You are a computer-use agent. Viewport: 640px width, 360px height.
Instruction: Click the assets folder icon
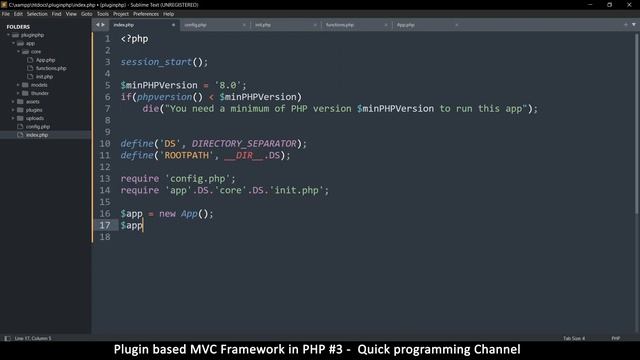[x=20, y=102]
